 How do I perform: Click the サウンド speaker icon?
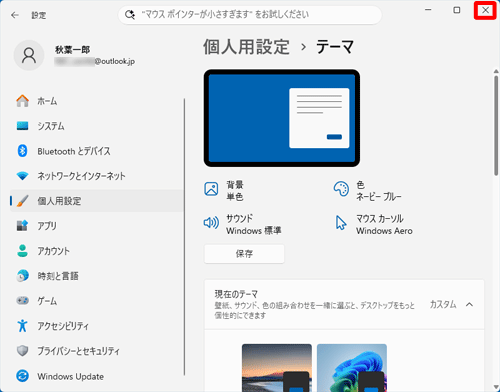(x=211, y=222)
